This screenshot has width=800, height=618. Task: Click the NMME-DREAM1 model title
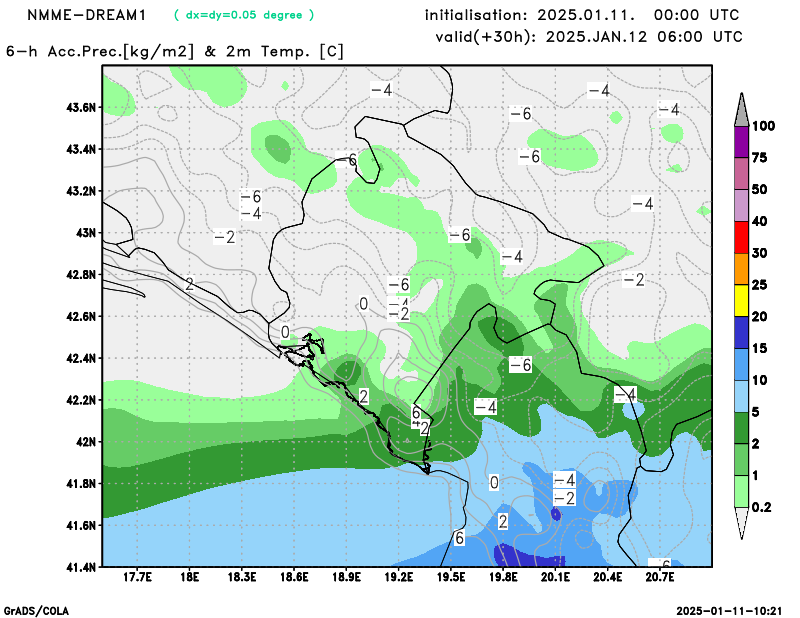86,15
